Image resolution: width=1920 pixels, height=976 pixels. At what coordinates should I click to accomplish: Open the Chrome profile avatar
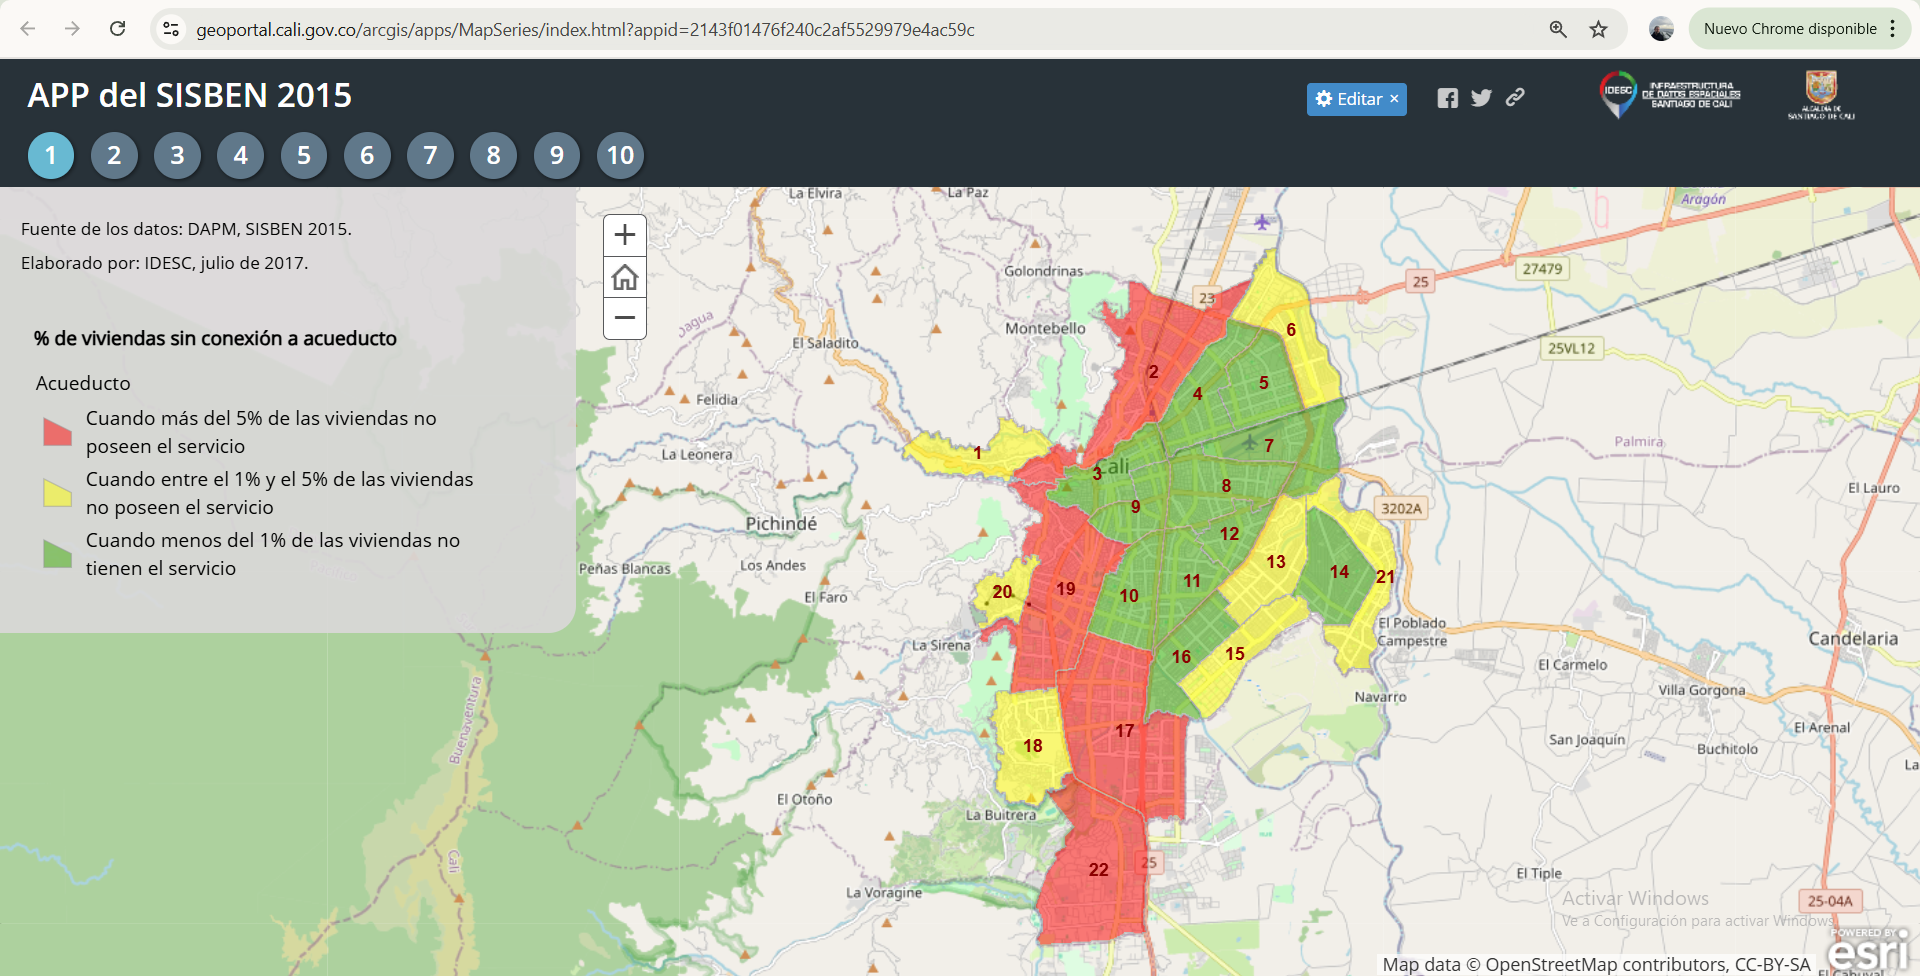click(x=1661, y=29)
